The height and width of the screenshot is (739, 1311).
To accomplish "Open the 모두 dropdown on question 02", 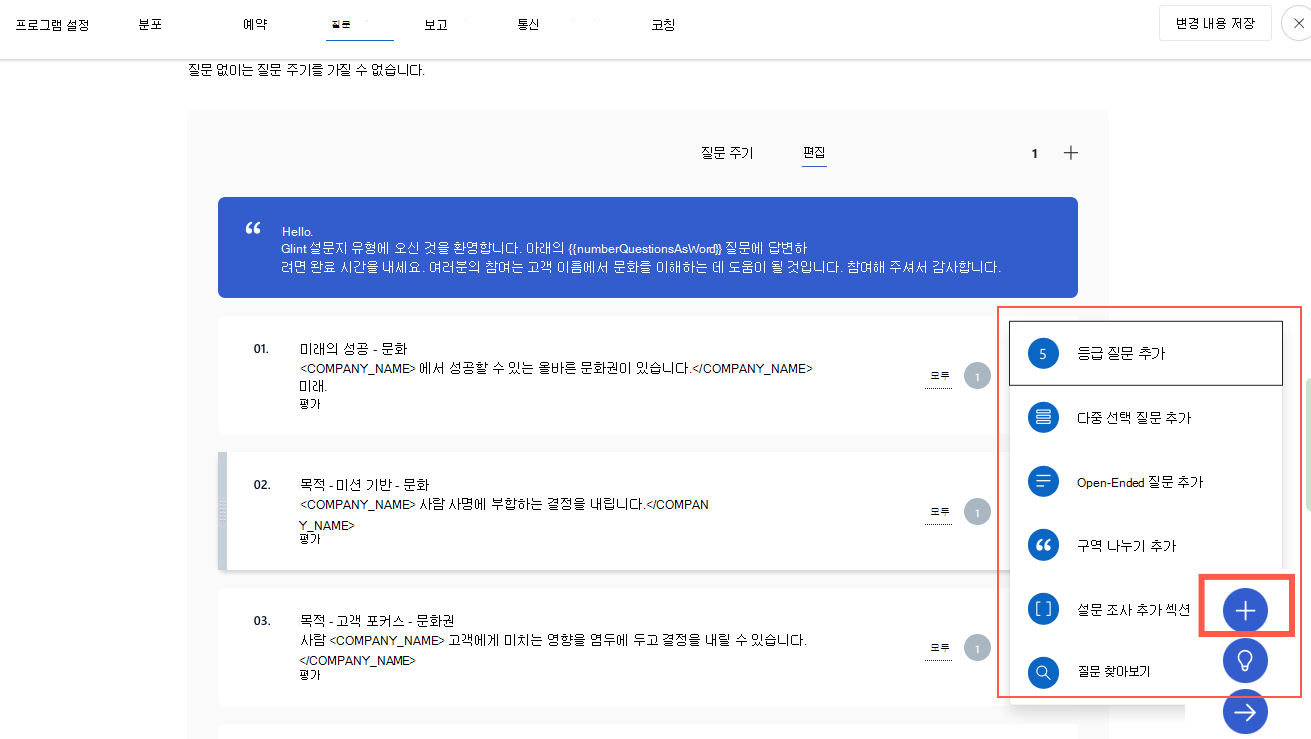I will point(939,512).
